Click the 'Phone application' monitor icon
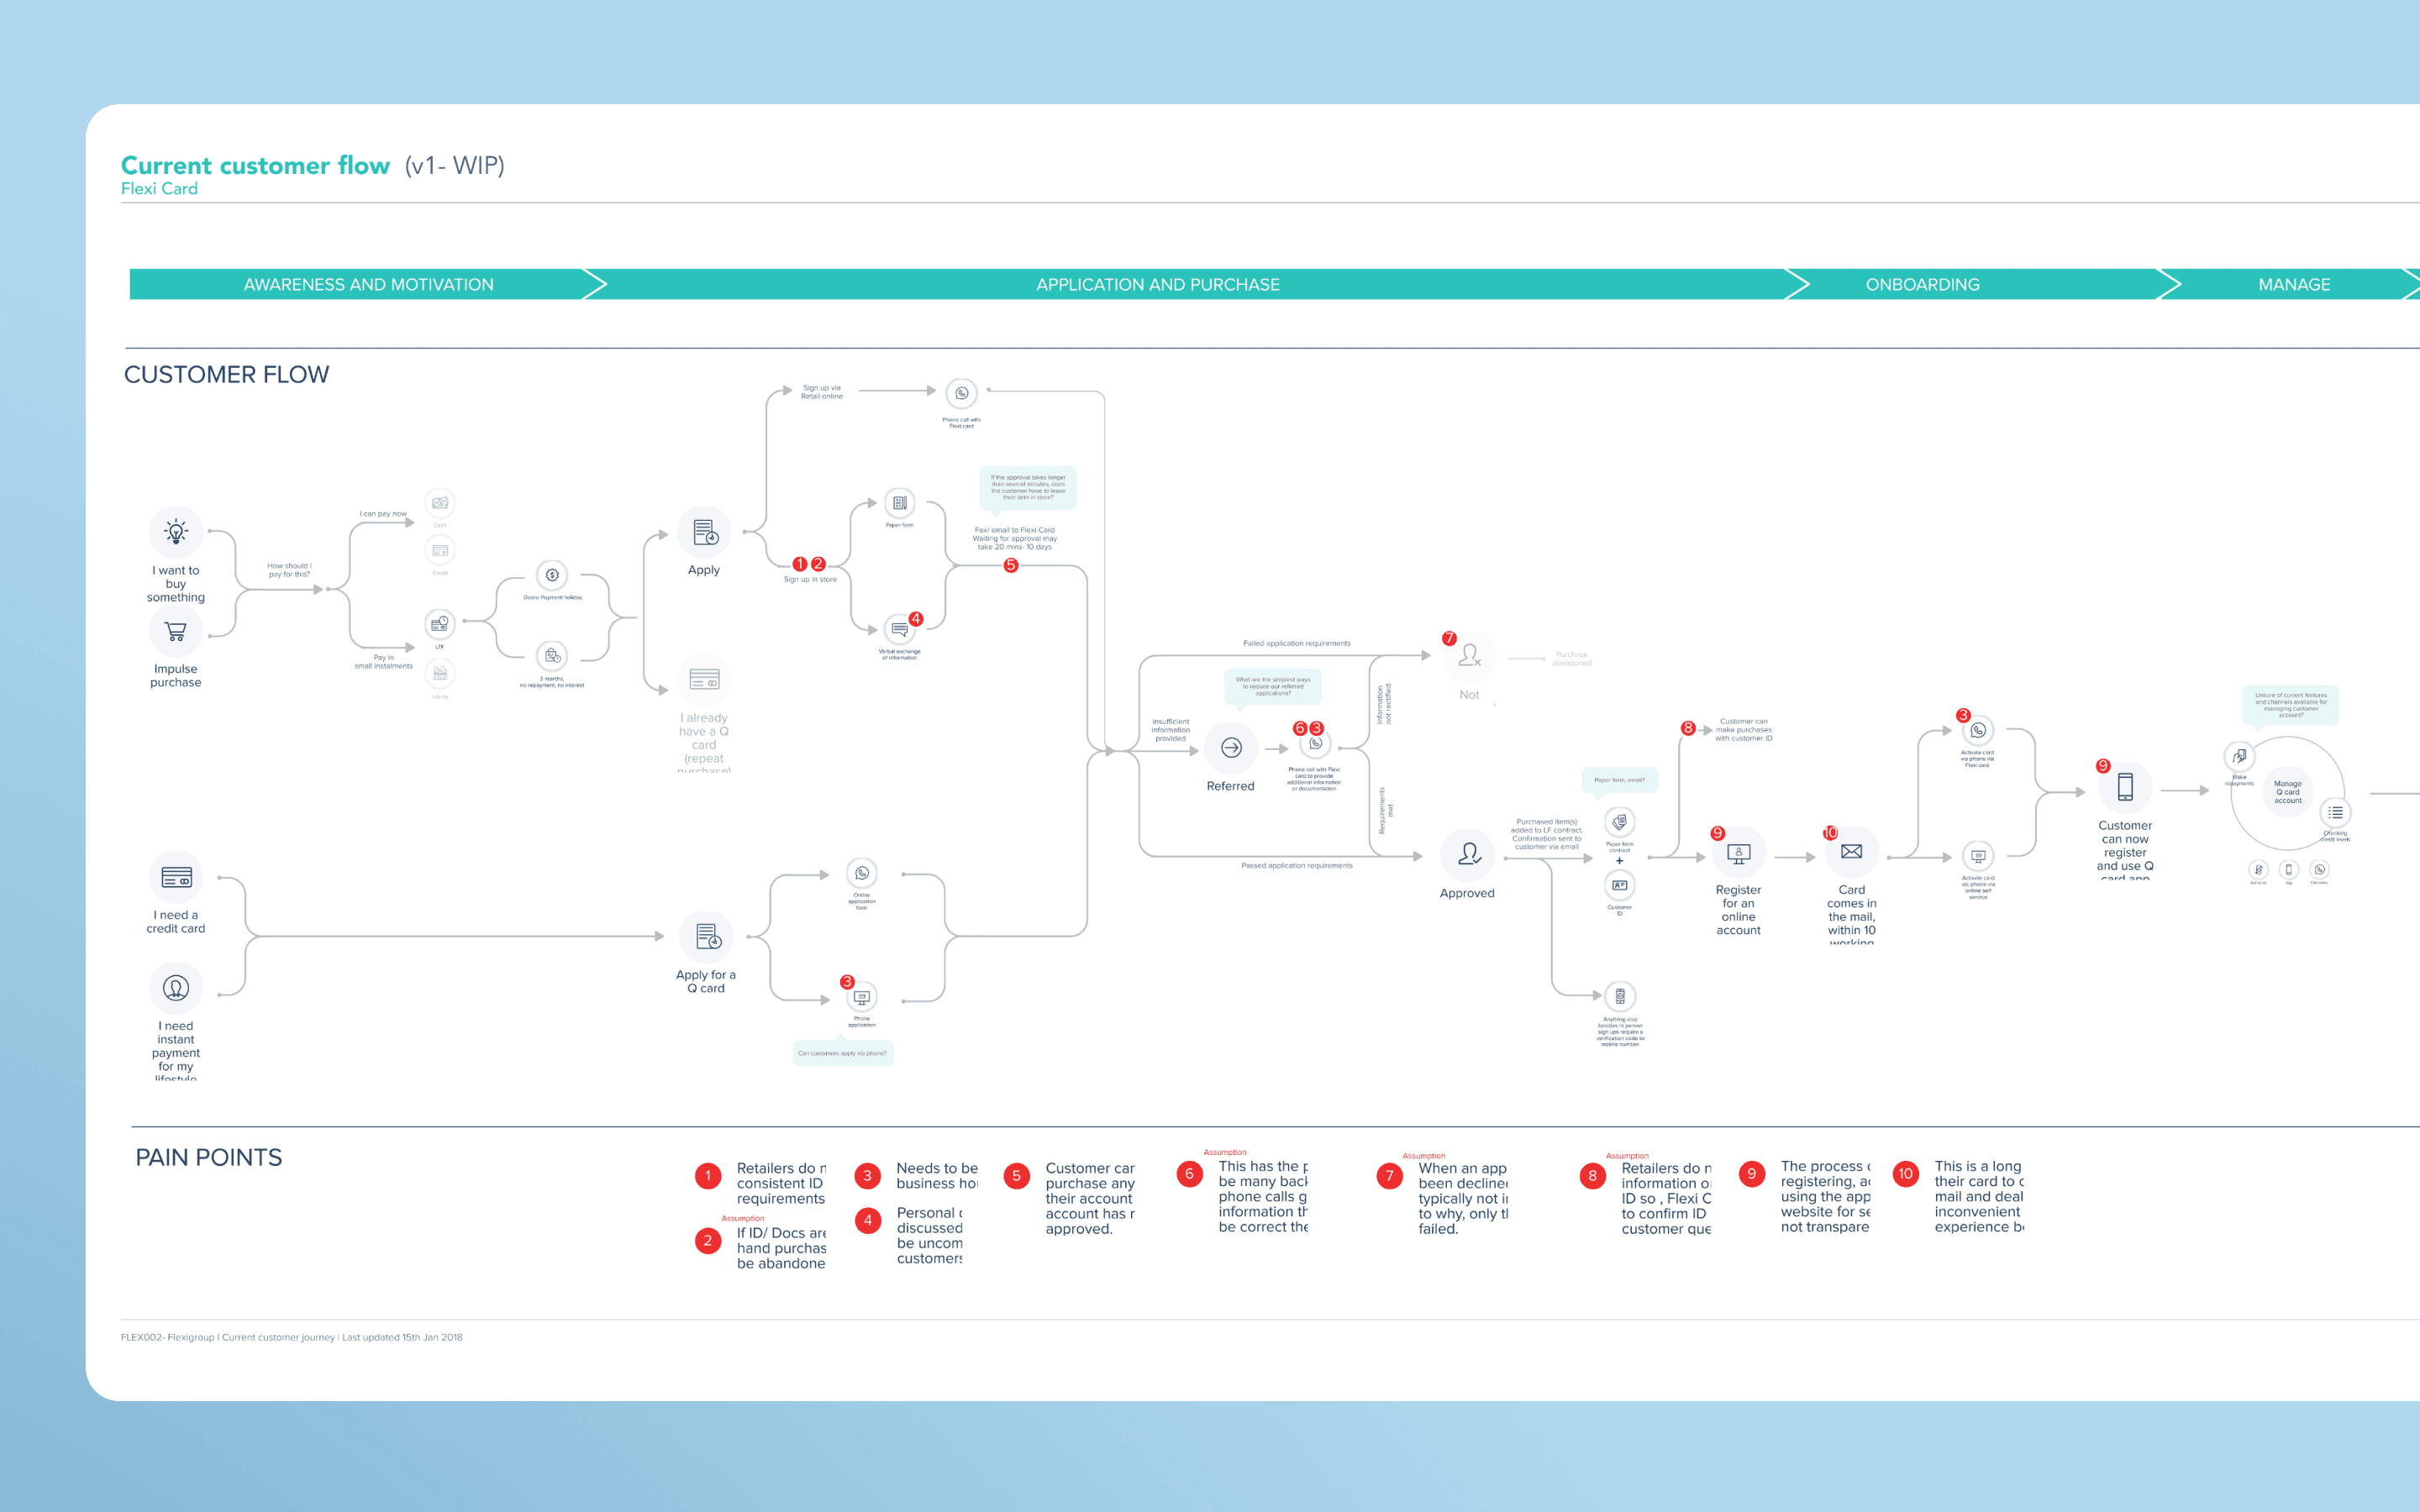 [862, 997]
